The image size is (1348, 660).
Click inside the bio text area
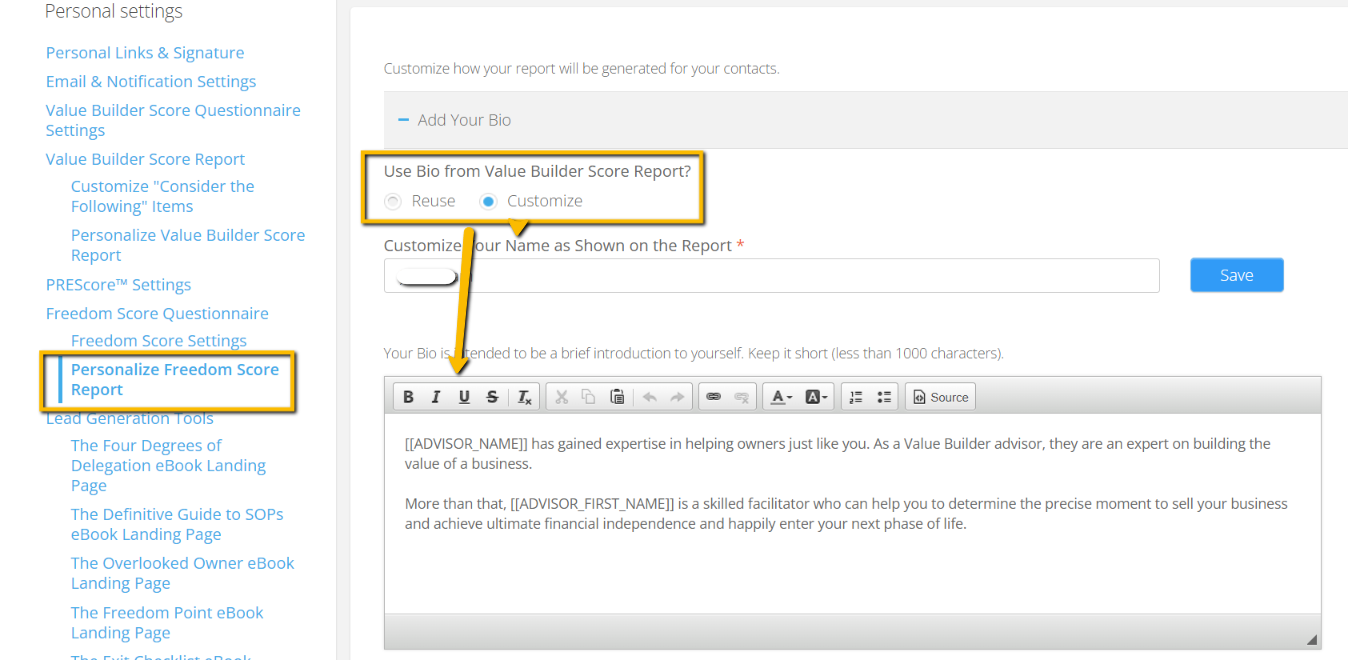click(x=852, y=513)
